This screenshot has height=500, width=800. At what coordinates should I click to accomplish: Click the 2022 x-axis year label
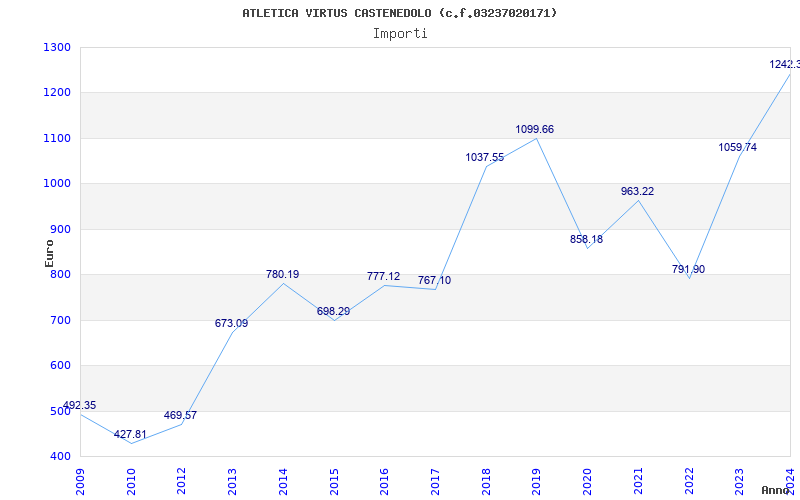[x=690, y=480]
